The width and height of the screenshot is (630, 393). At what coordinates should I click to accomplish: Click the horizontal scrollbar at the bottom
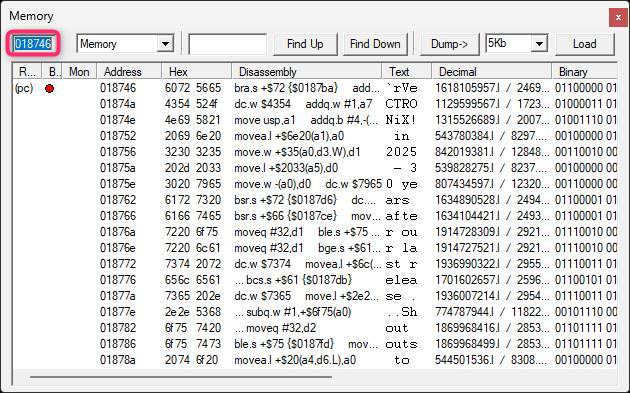coord(181,377)
